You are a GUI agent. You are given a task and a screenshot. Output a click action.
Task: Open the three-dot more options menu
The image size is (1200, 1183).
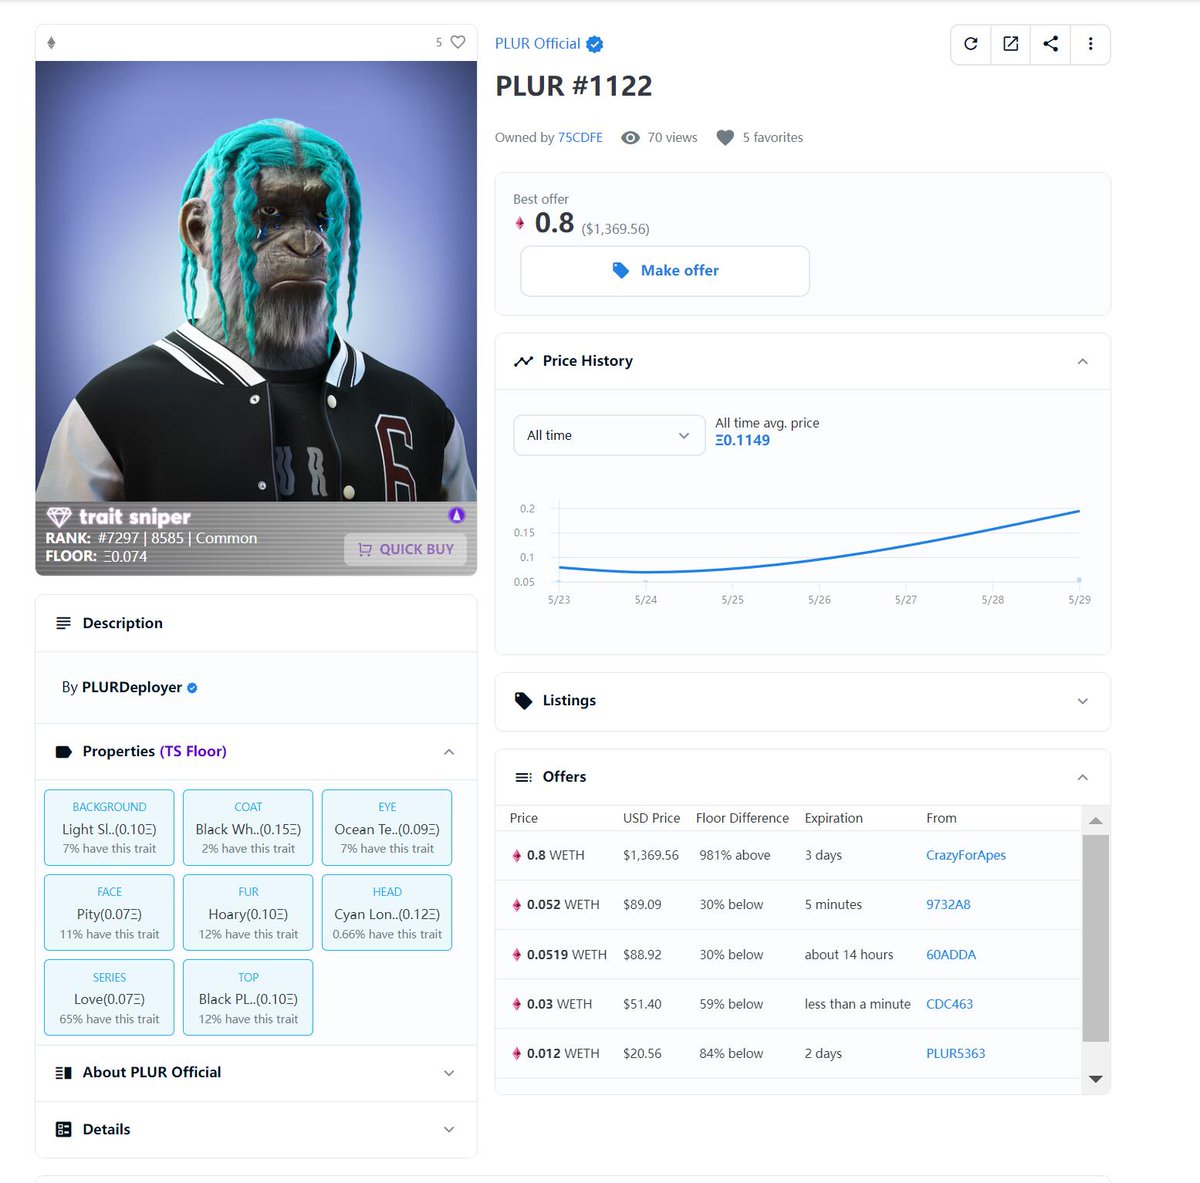click(1090, 44)
